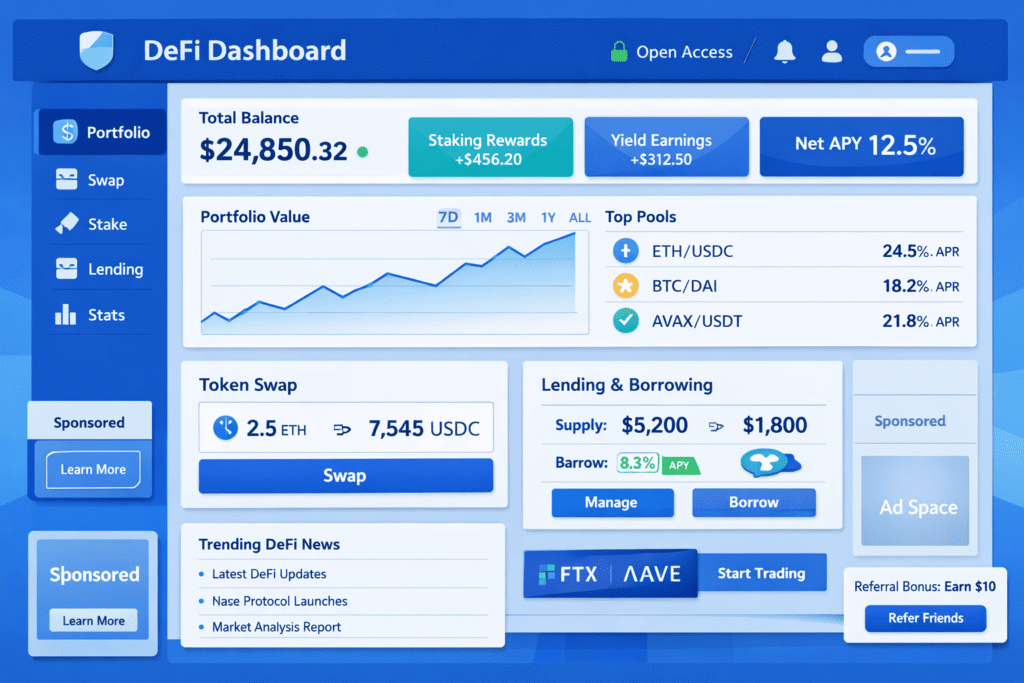Click the Start Trading button

pos(761,573)
